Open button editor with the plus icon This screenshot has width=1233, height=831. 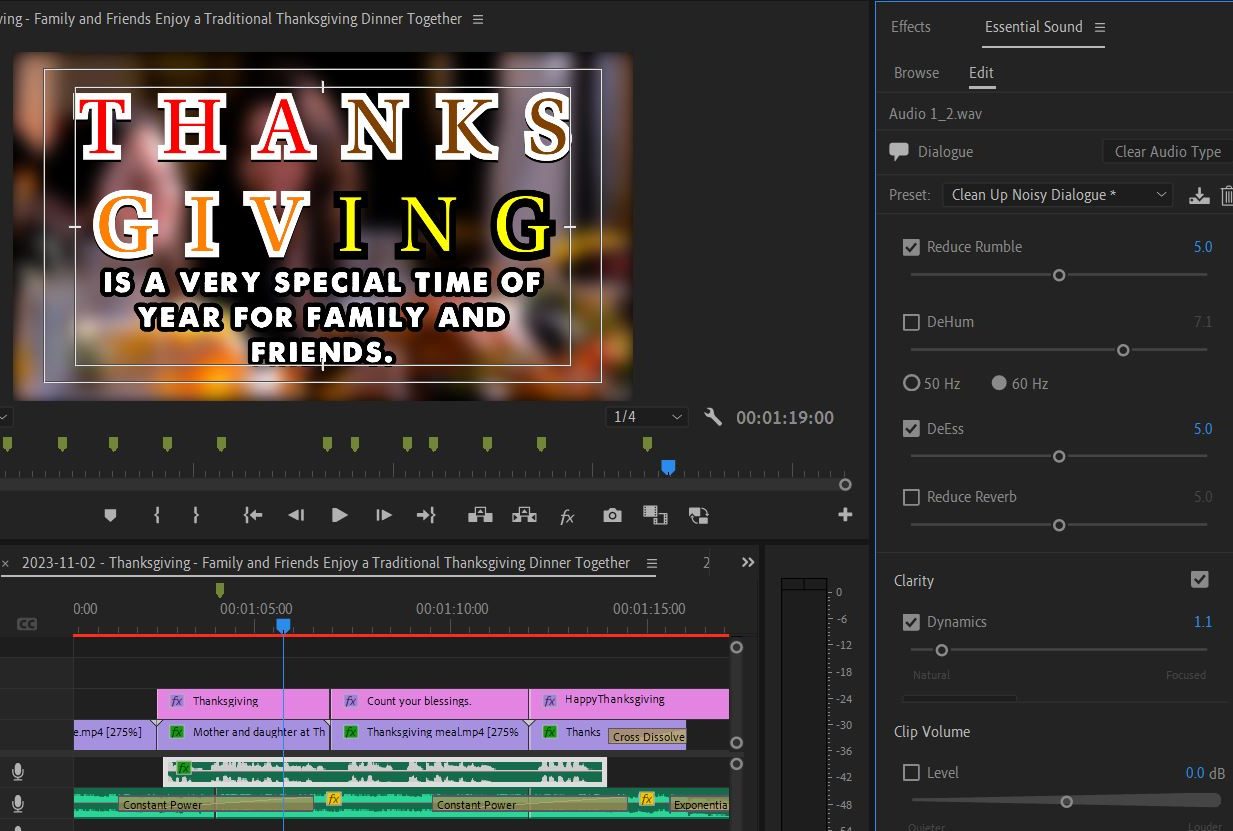pos(845,515)
